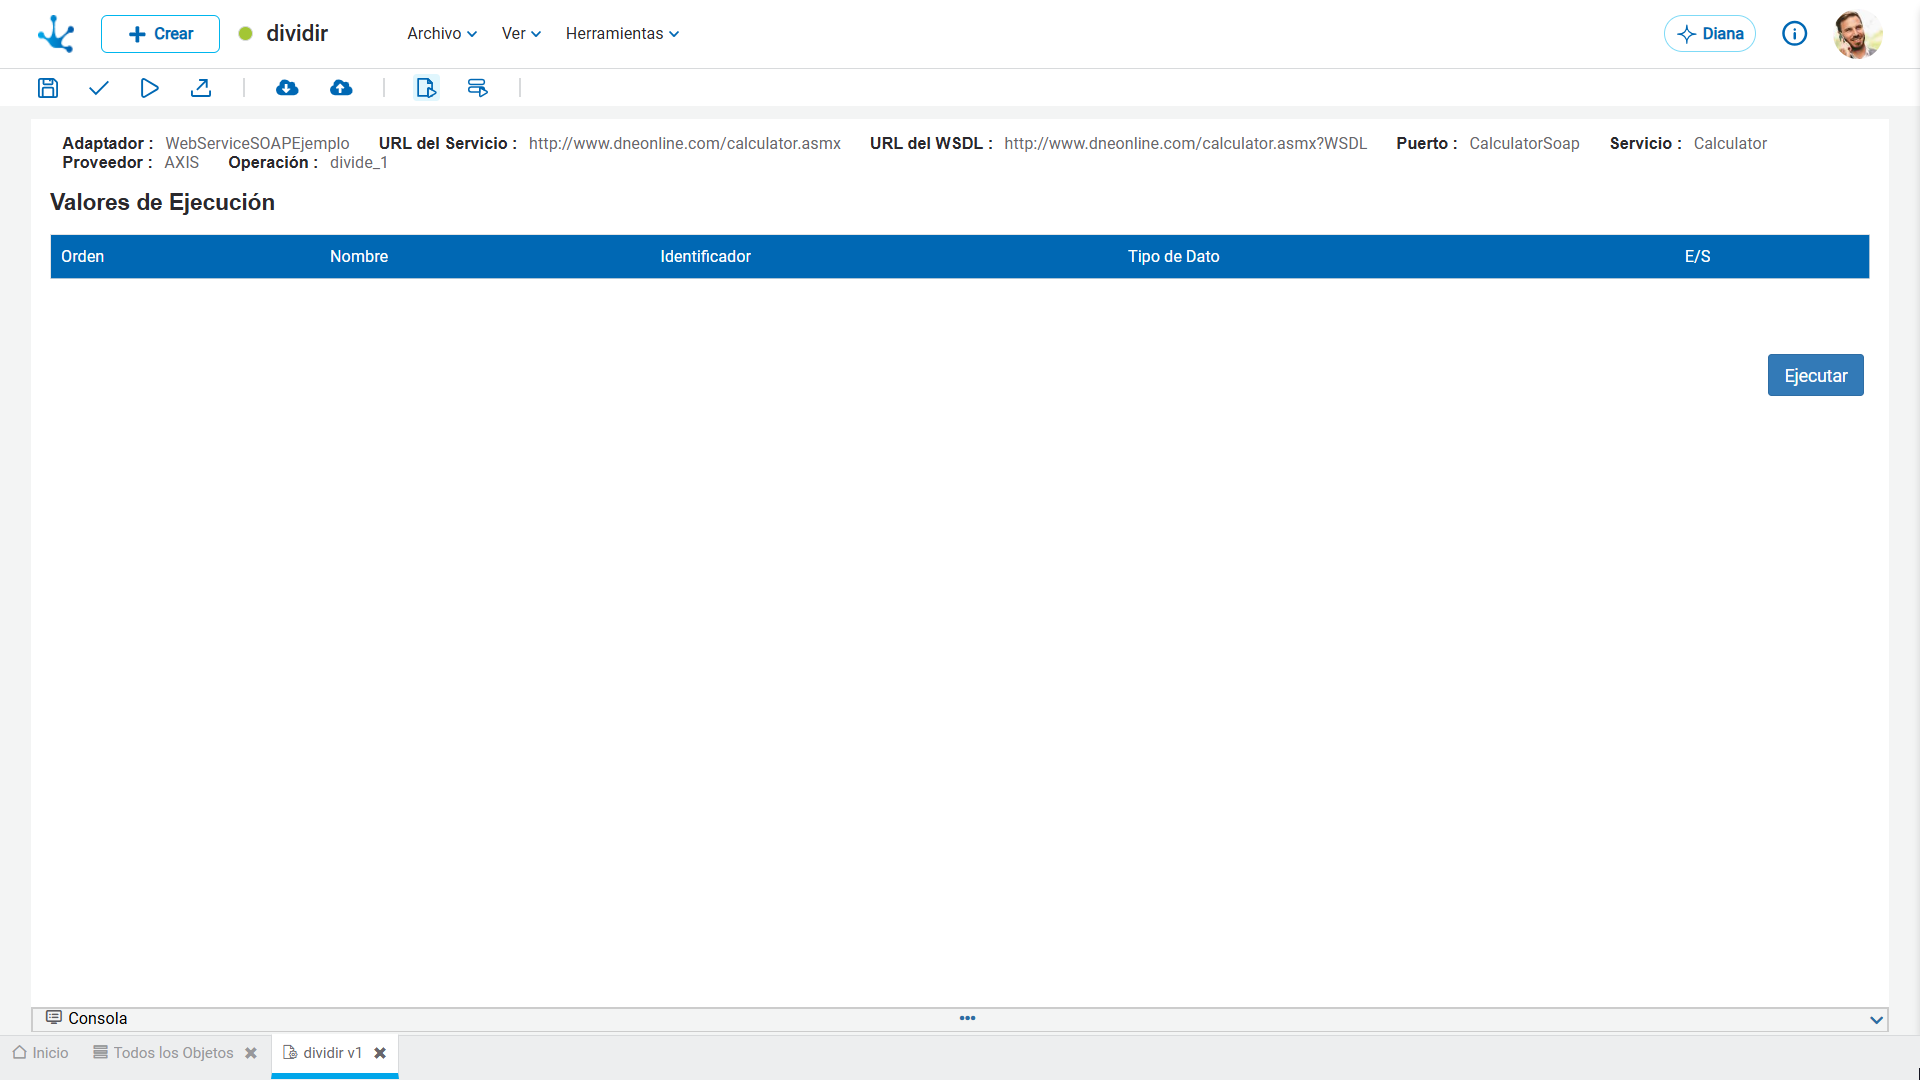Screen dimensions: 1920x1080
Task: Click the save disk icon in toolbar
Action: coord(48,88)
